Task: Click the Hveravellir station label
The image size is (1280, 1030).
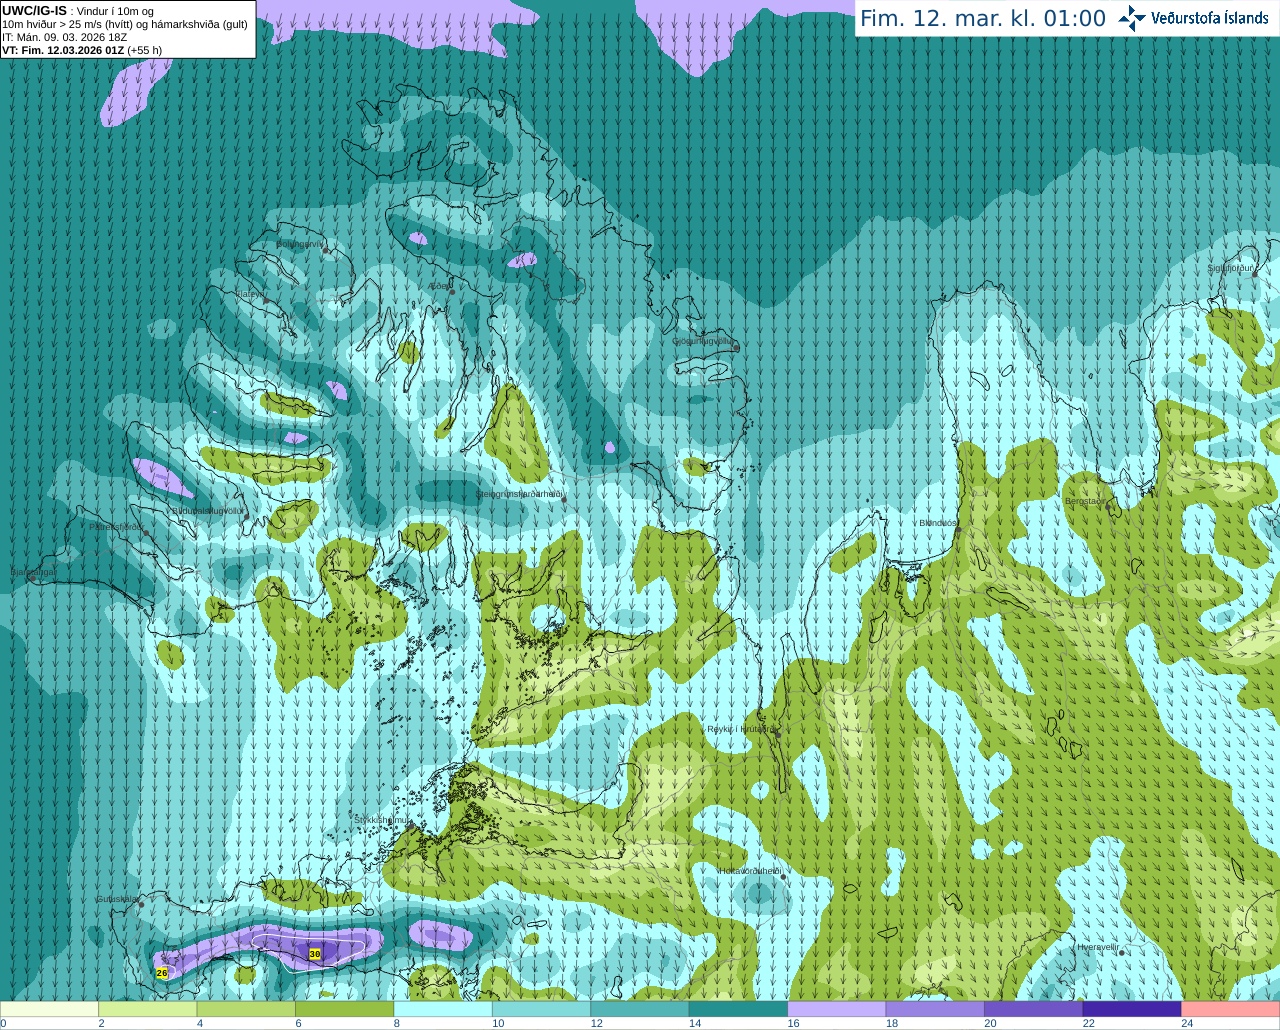Action: coord(1097,946)
